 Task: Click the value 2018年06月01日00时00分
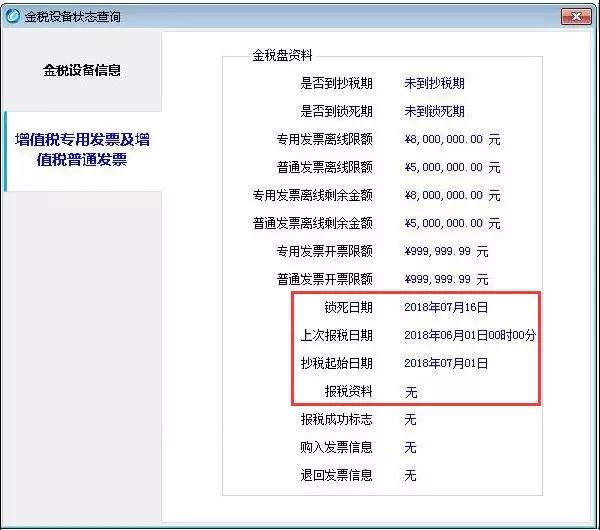(x=470, y=335)
